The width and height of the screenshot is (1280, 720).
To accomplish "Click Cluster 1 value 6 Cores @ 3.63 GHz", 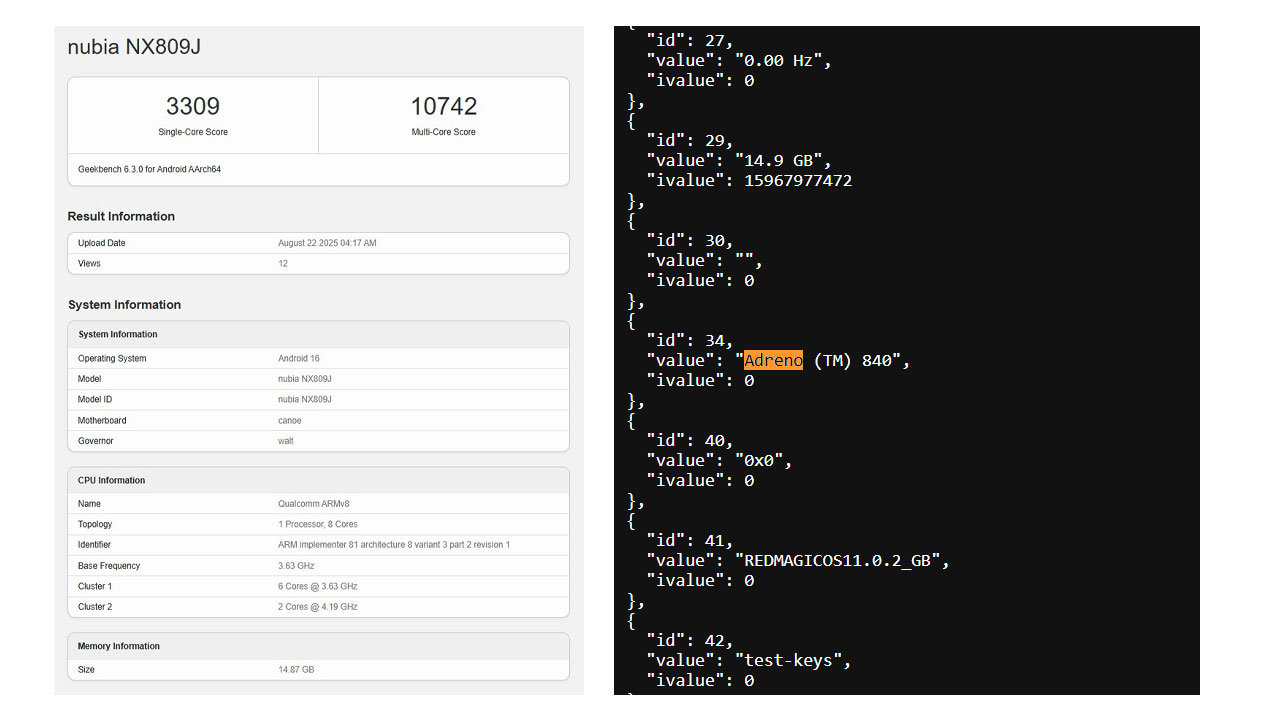I will point(318,586).
